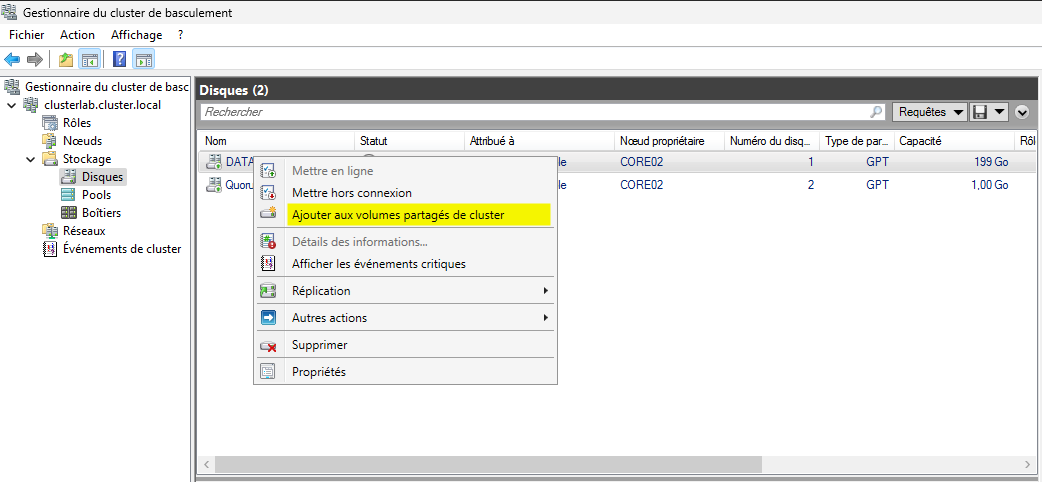Open the Affichage menu
Image resolution: width=1042 pixels, height=482 pixels.
click(136, 35)
